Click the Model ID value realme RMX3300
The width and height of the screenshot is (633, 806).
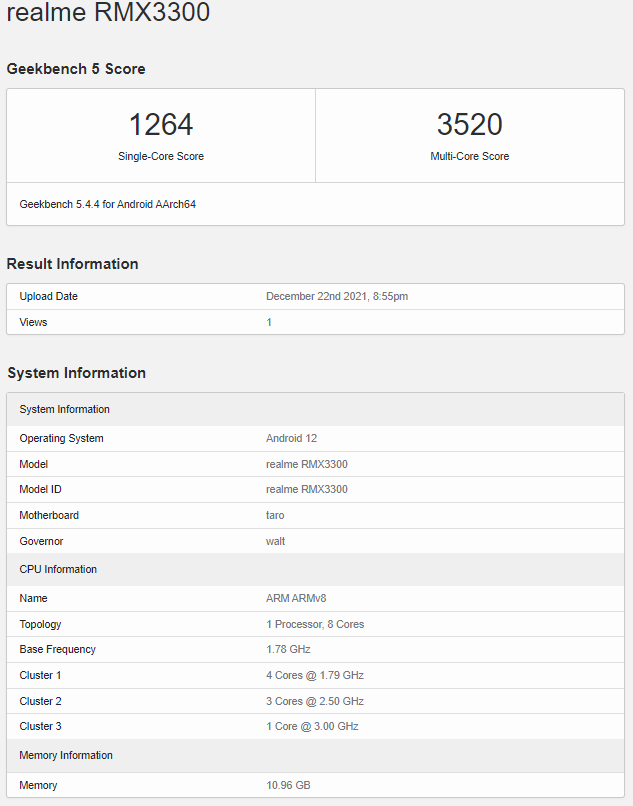coord(307,490)
